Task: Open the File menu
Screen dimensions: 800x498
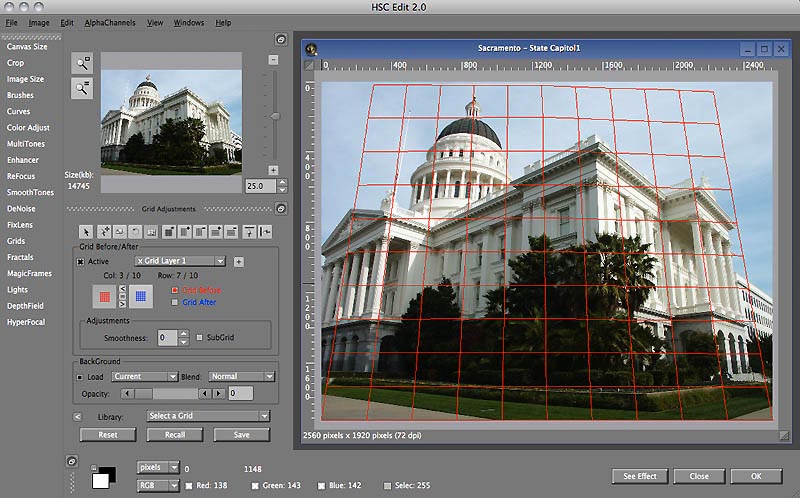Action: (x=11, y=23)
